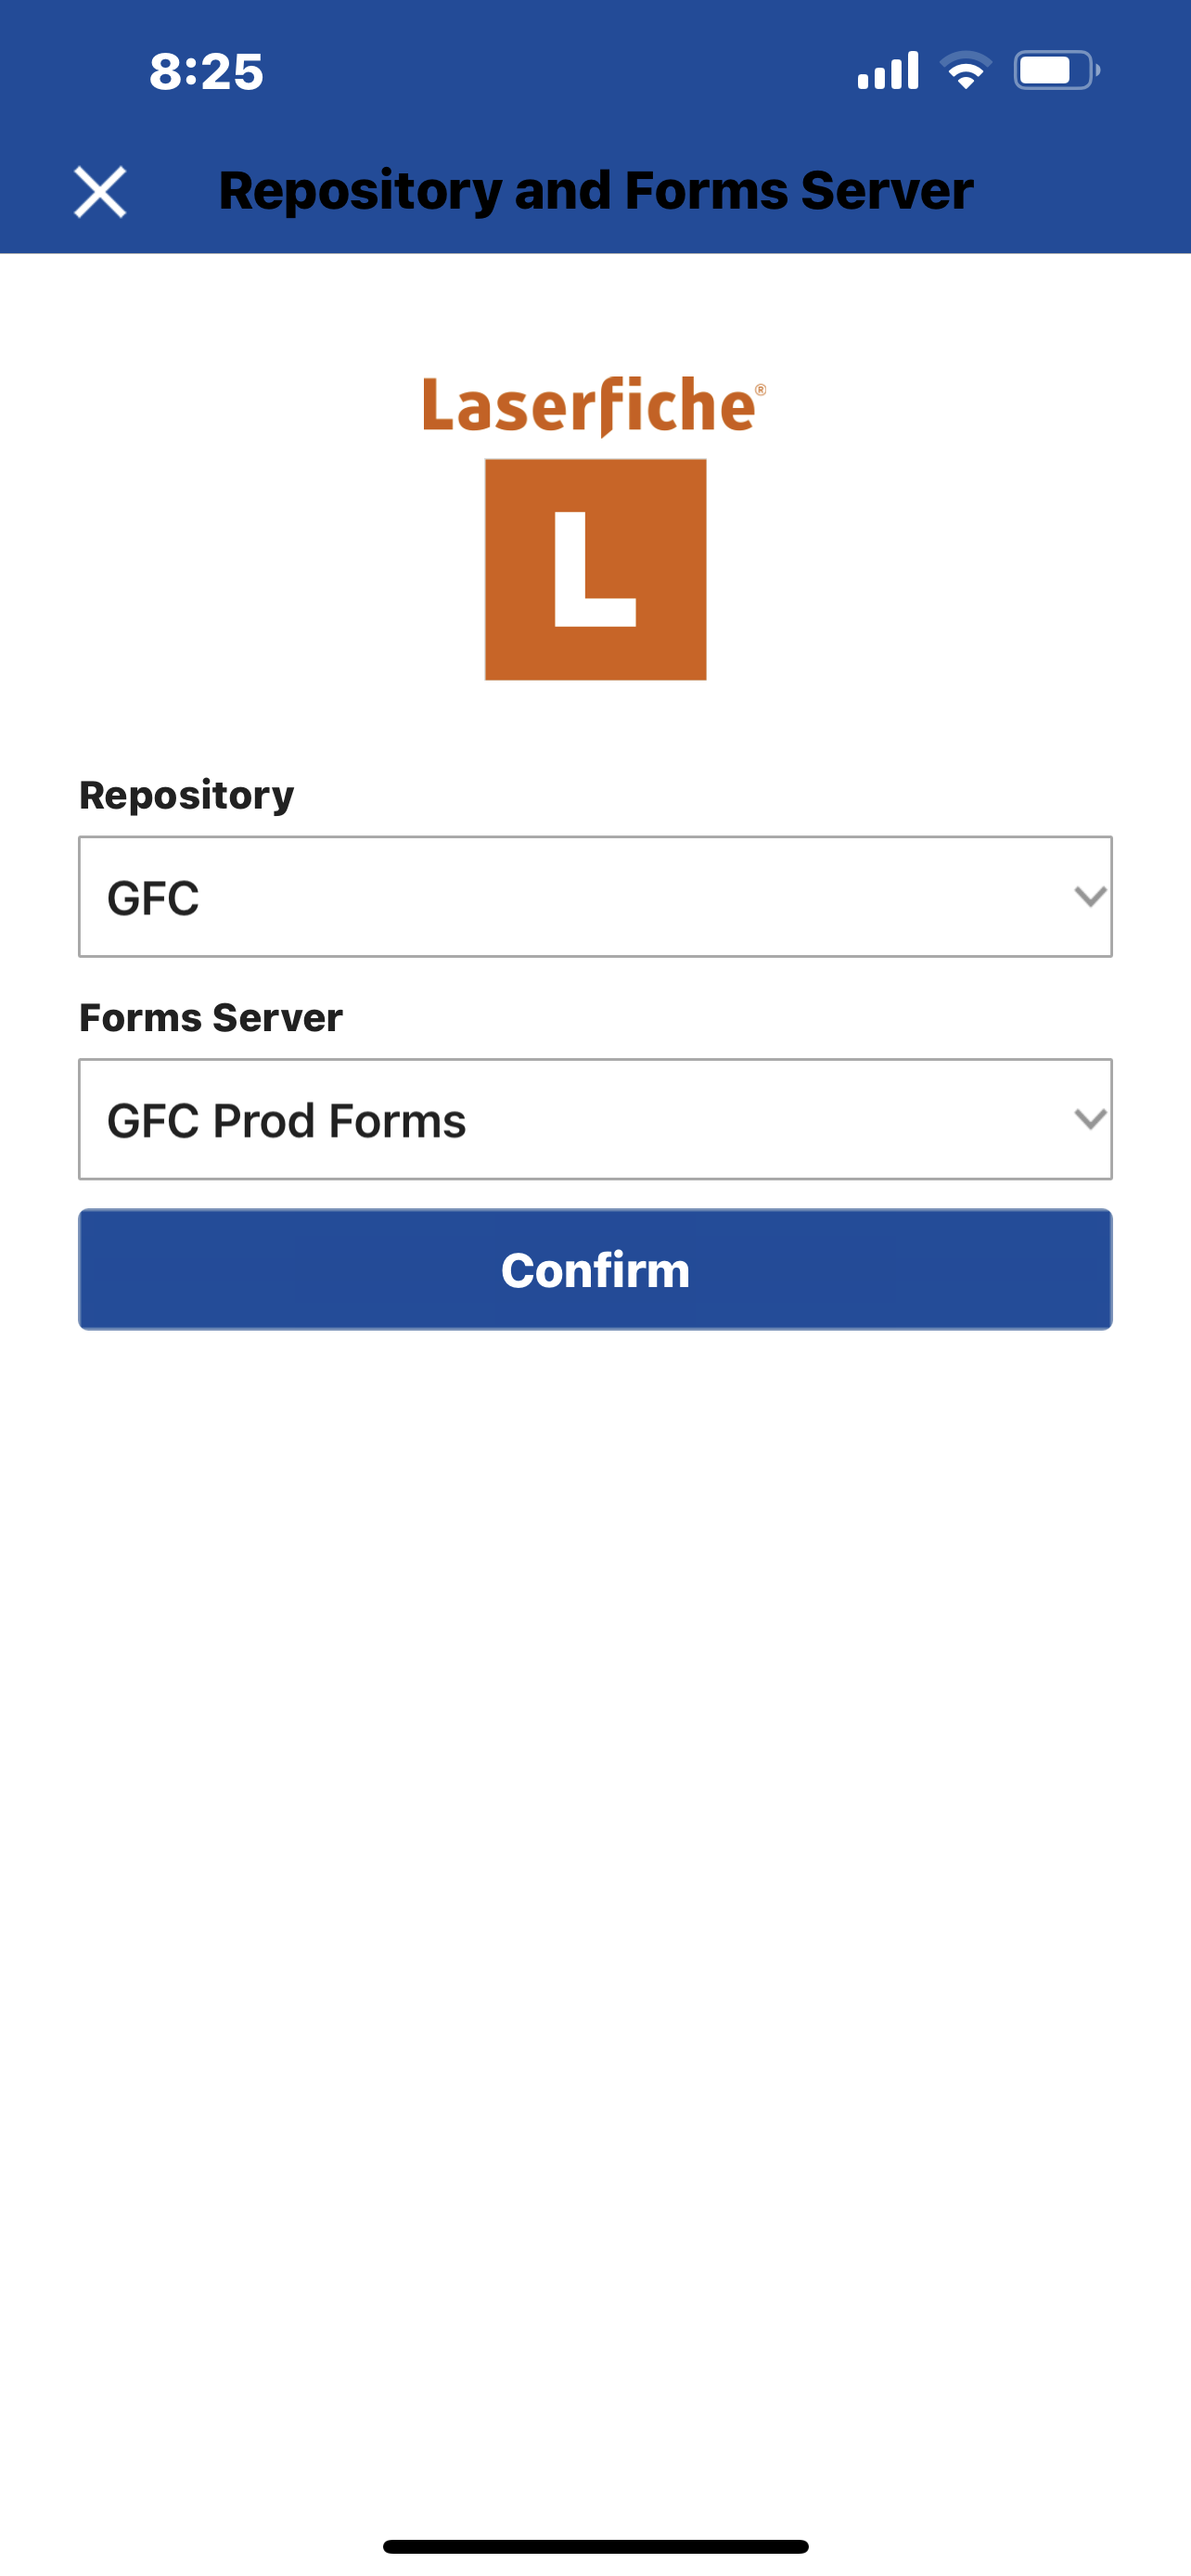Tap the Forms Server field label
Screen dimensions: 1191x2576
coord(211,1018)
